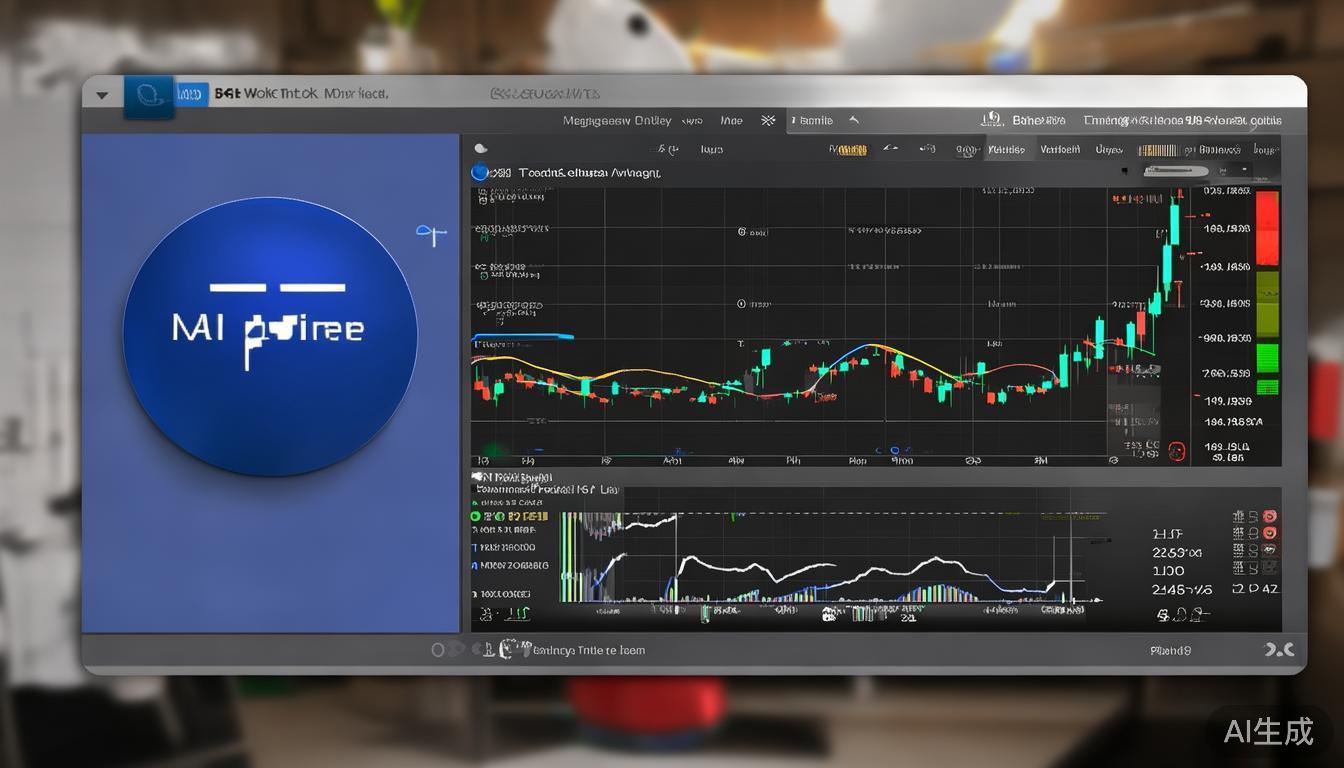This screenshot has width=1344, height=768.
Task: Click the red circle icon at the chart's bottom right
Action: coord(1176,451)
